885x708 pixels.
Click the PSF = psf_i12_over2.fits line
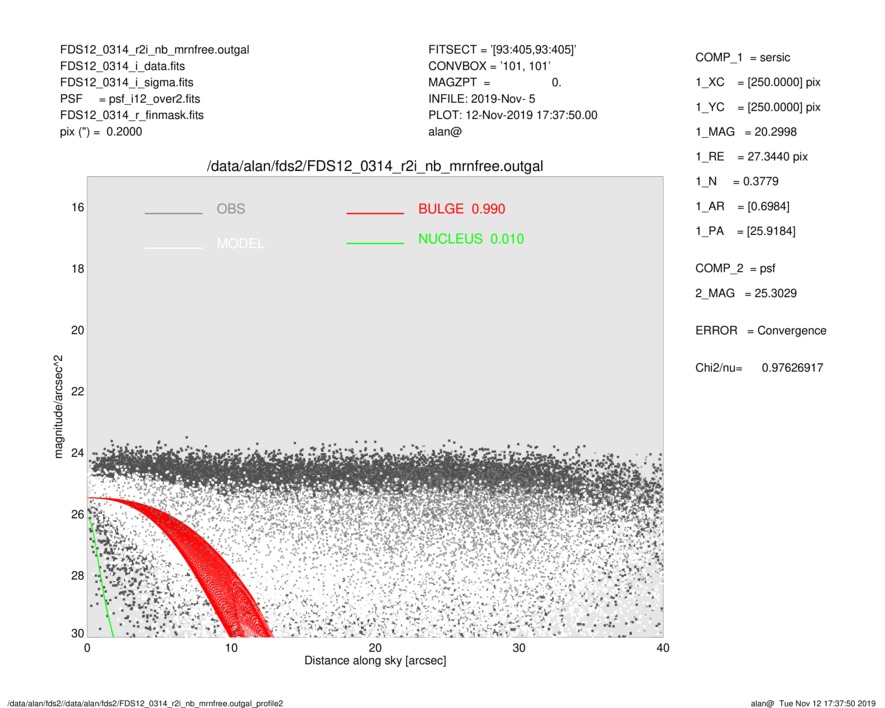(x=130, y=99)
